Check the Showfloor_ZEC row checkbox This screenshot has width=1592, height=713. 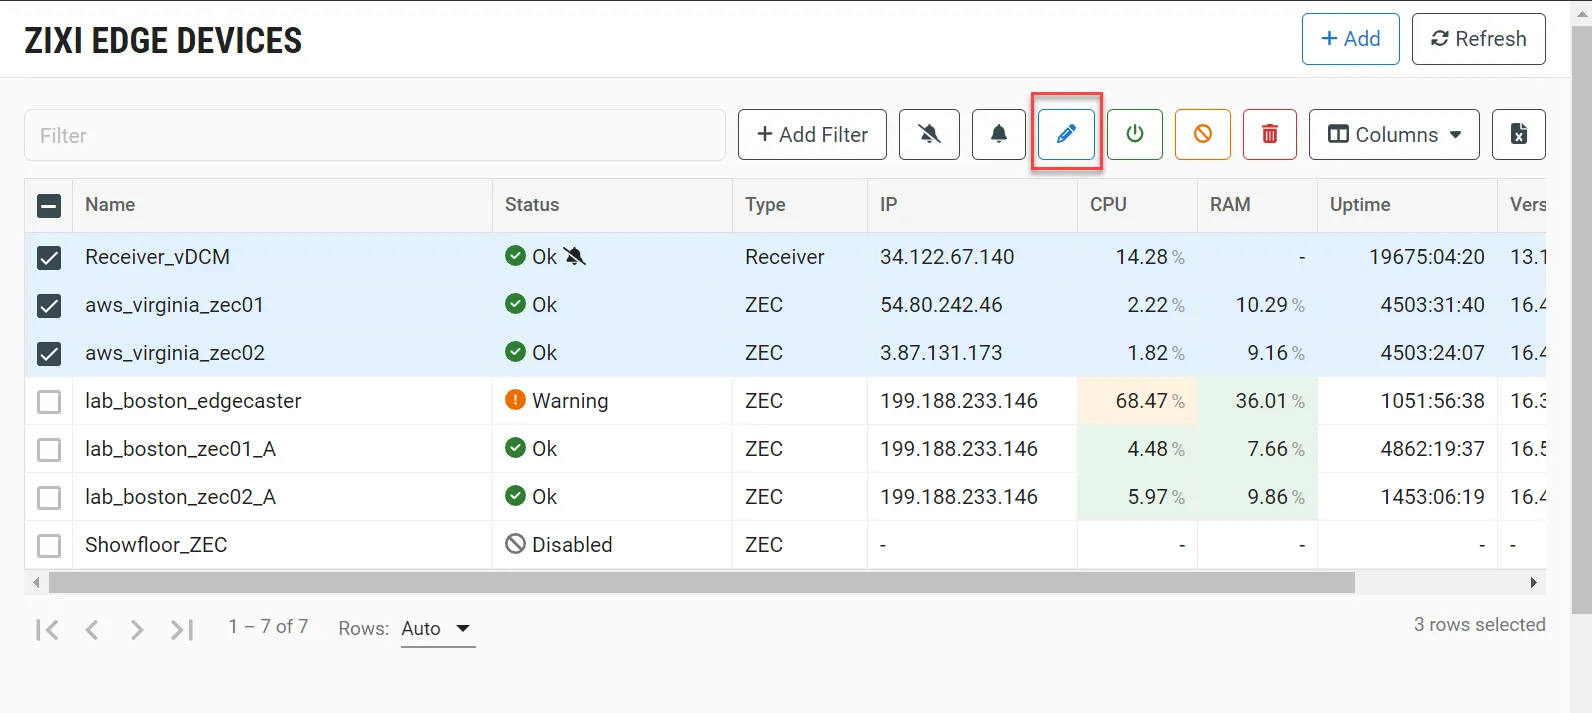49,546
